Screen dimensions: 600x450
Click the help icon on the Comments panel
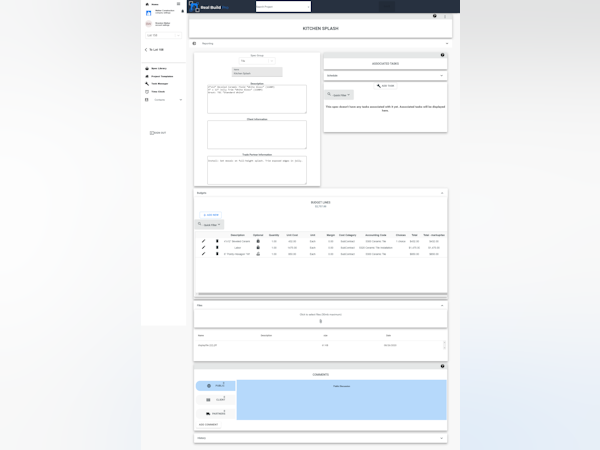443,366
